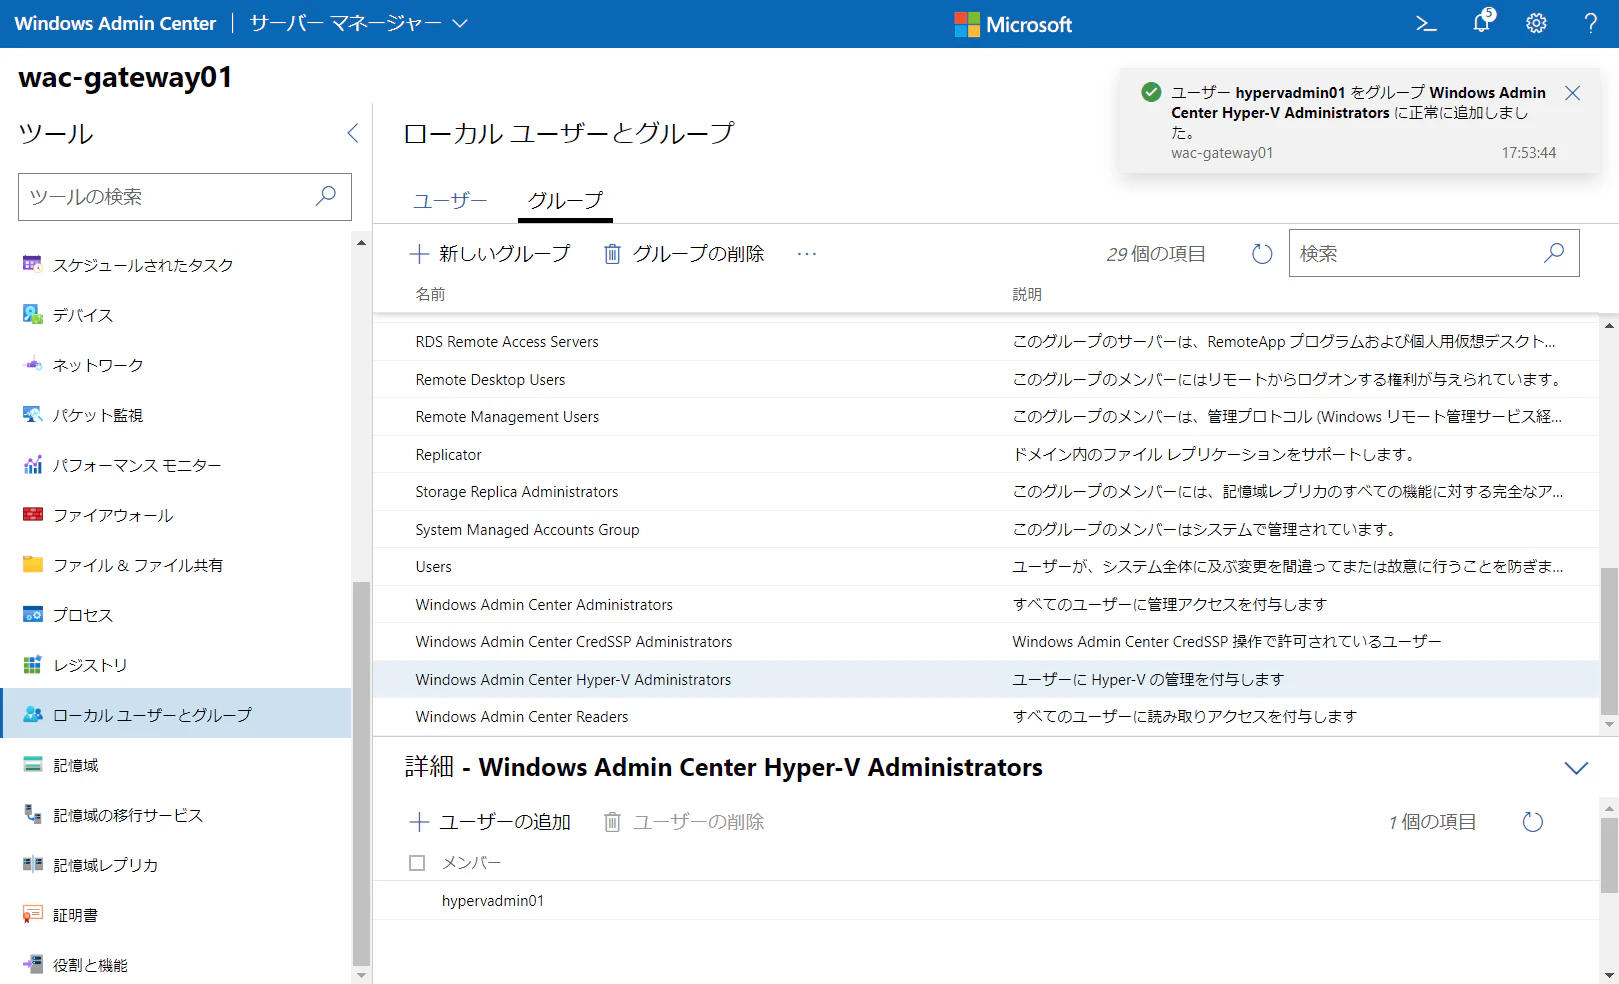Check the select-all members checkbox
Image resolution: width=1619 pixels, height=984 pixels.
coord(417,863)
